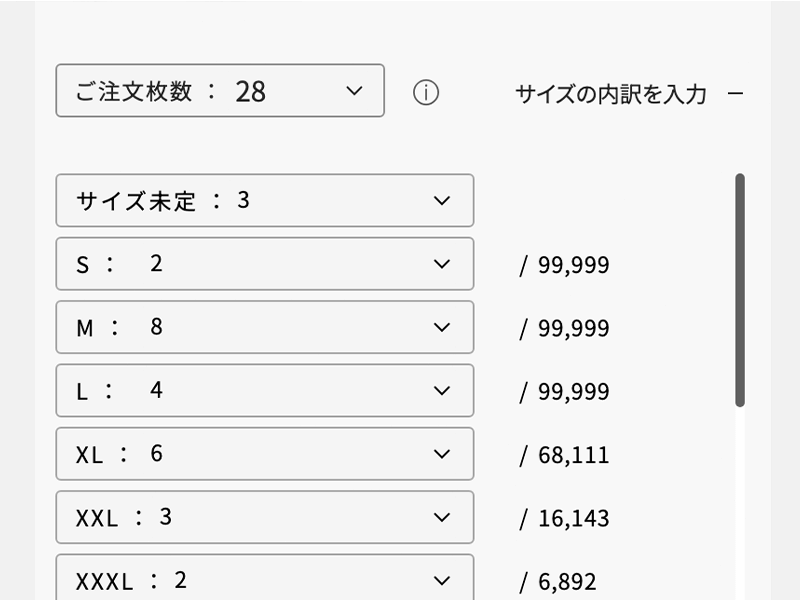Click chevron arrow on サイズ未定 selector
This screenshot has width=800, height=600.
pyautogui.click(x=442, y=201)
